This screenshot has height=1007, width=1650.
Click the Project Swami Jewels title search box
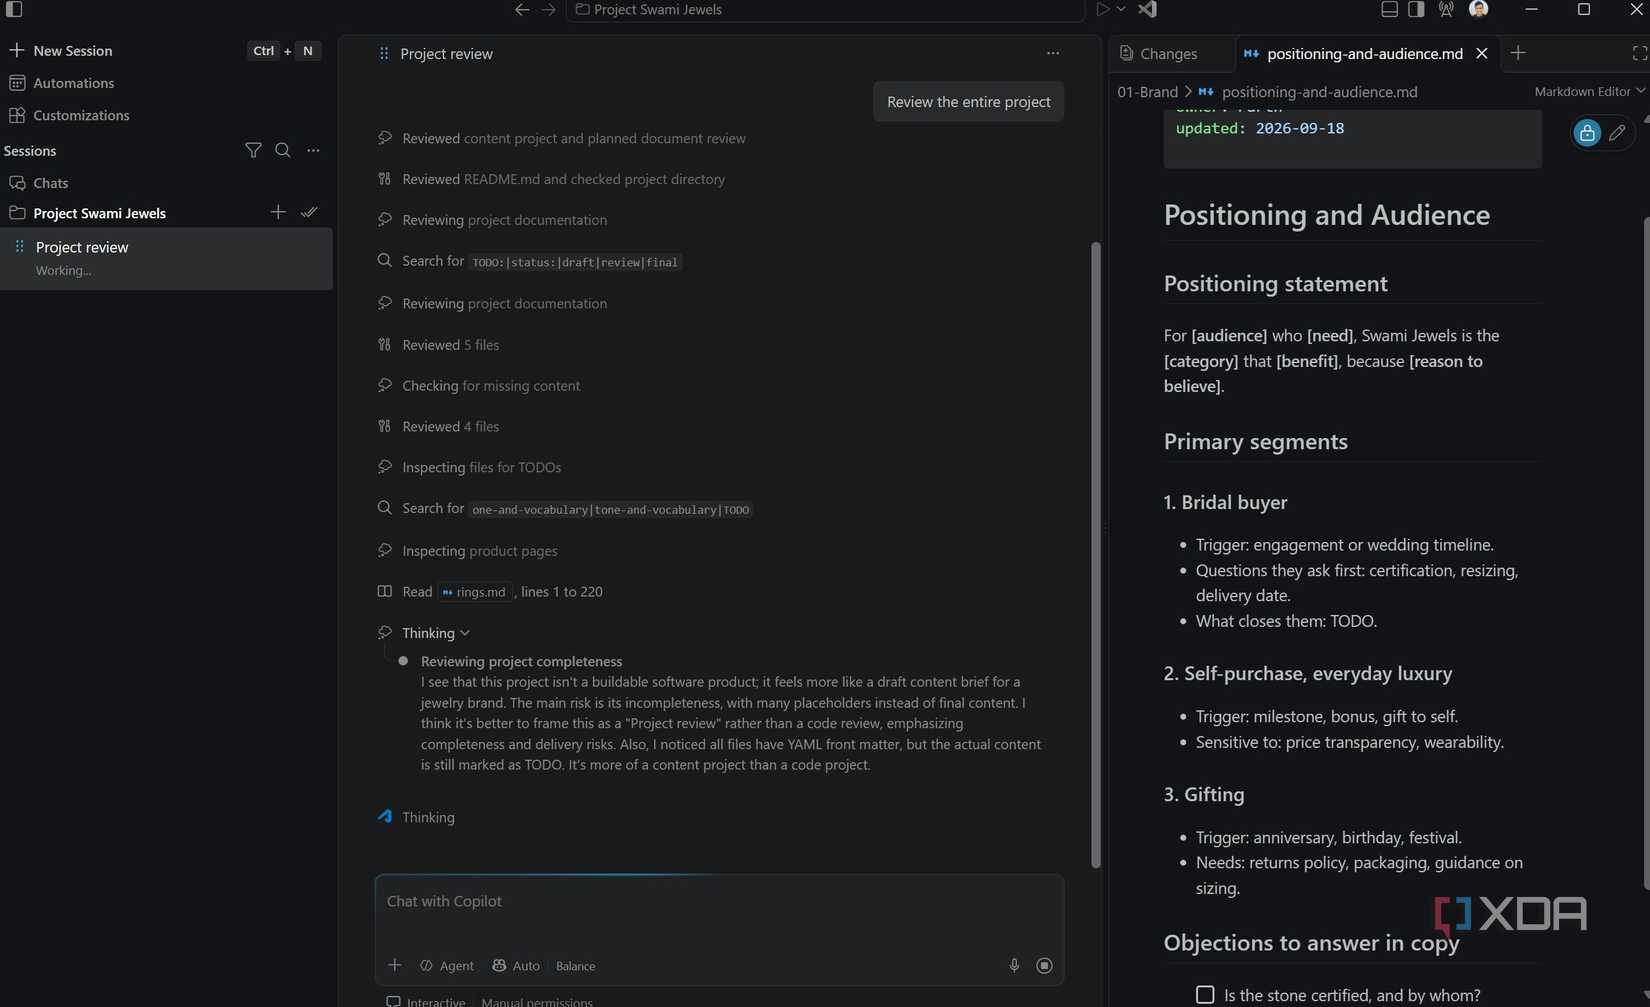825,9
